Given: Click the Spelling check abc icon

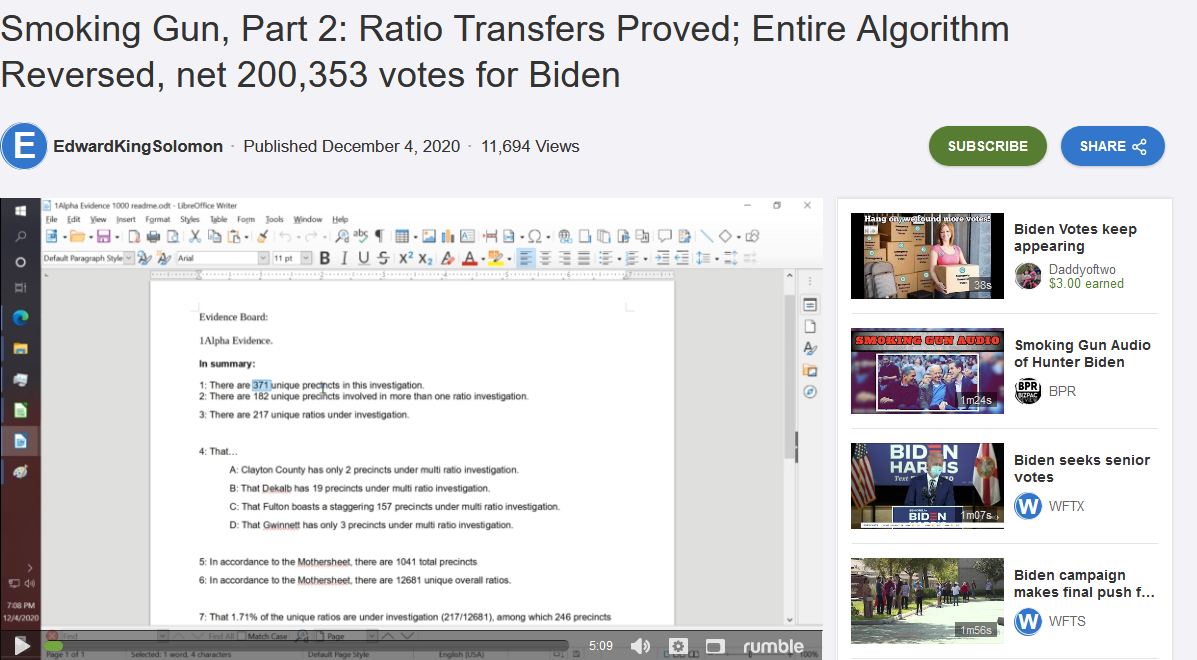Looking at the screenshot, I should 360,236.
